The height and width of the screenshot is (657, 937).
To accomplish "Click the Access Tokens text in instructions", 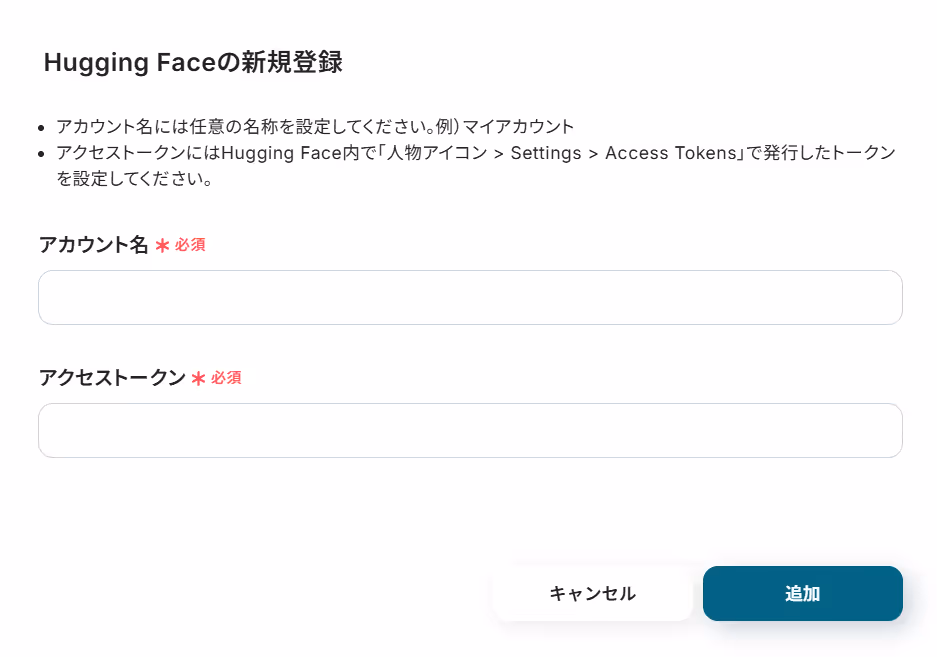I will click(670, 153).
